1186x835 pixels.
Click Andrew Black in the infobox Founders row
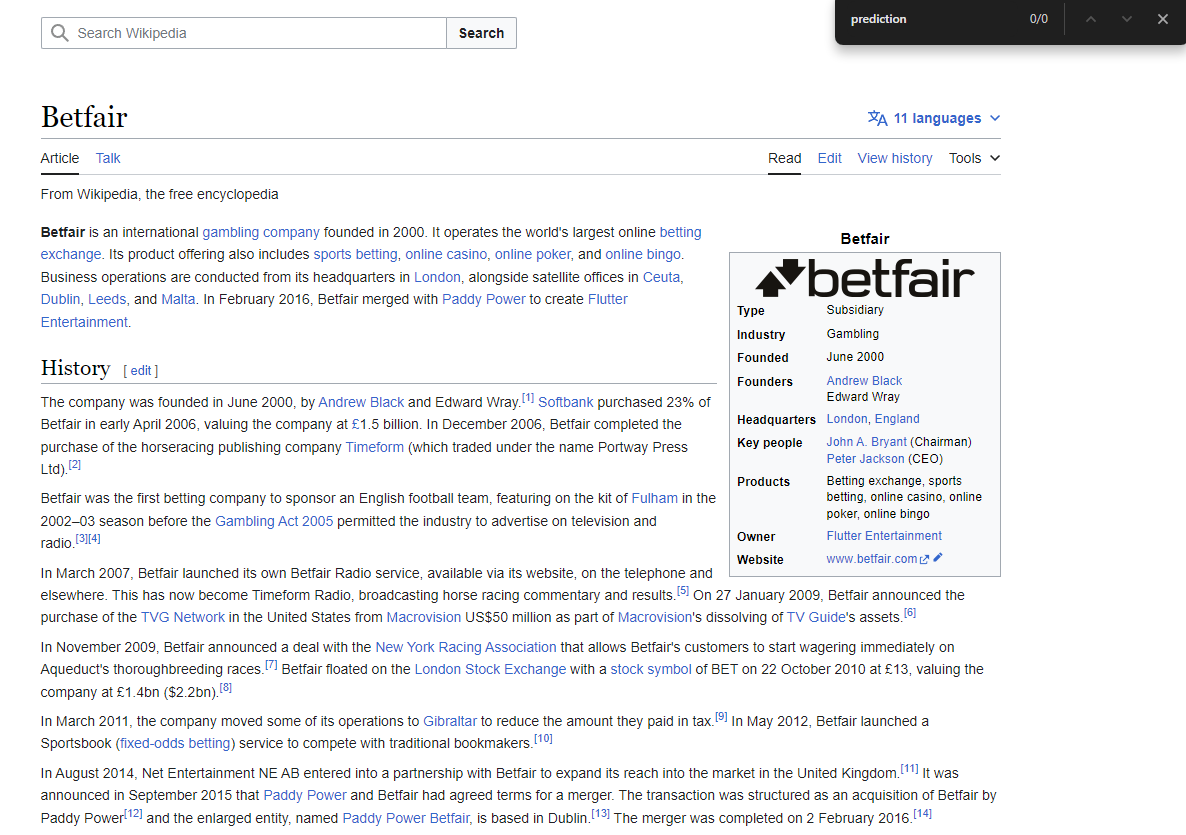click(x=864, y=380)
